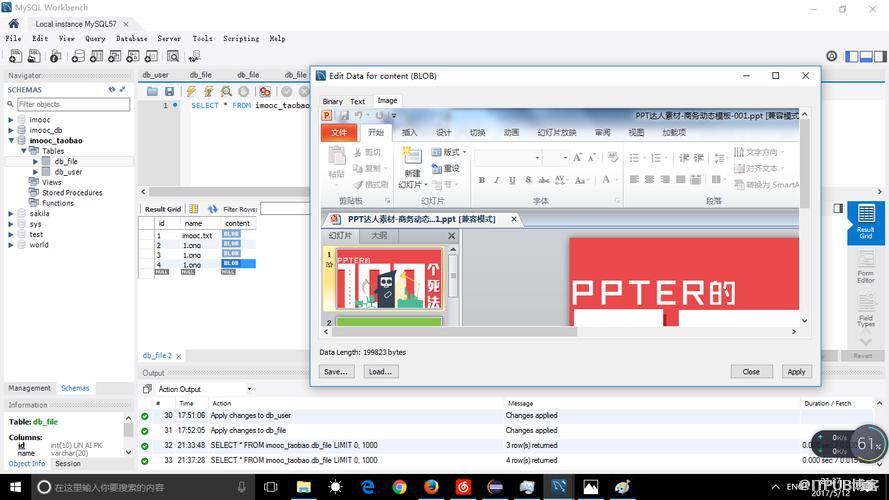This screenshot has height=500, width=889.
Task: Open the Windows Start menu
Action: (15, 487)
